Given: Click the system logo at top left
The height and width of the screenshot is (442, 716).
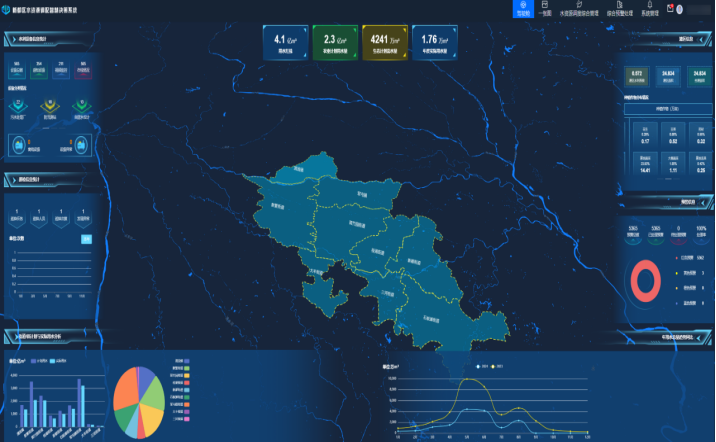Looking at the screenshot, I should coord(7,8).
